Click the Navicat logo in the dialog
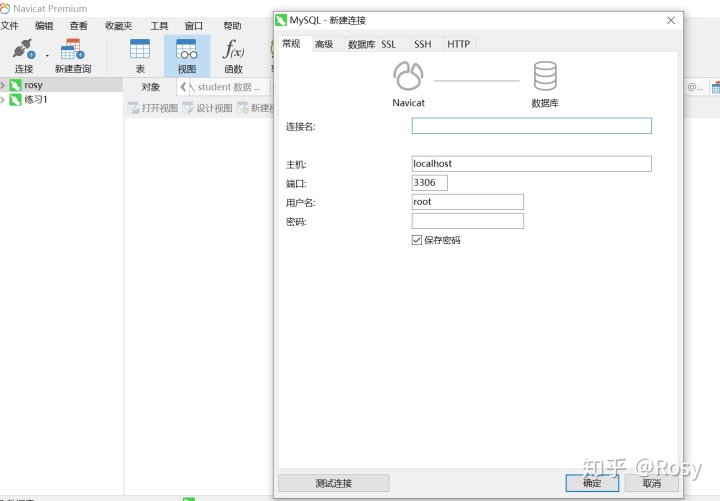 coord(408,76)
